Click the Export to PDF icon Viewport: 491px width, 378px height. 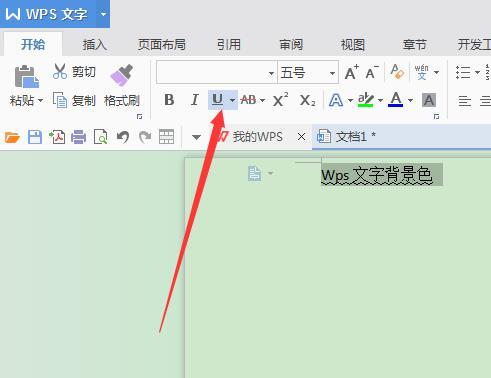(x=57, y=137)
